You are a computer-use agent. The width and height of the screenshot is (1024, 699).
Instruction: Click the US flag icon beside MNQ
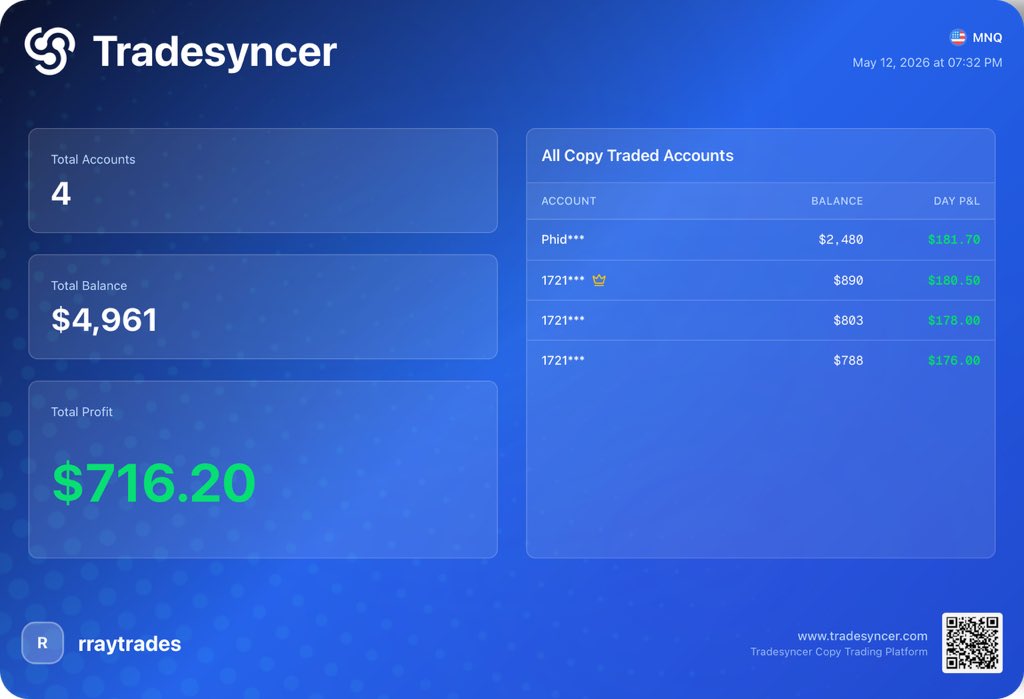957,37
